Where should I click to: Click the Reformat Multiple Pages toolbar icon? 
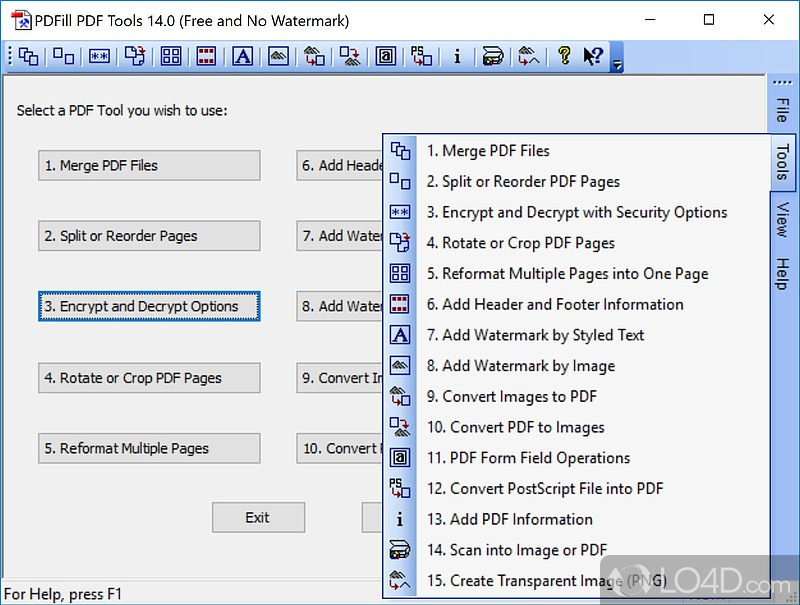(171, 56)
